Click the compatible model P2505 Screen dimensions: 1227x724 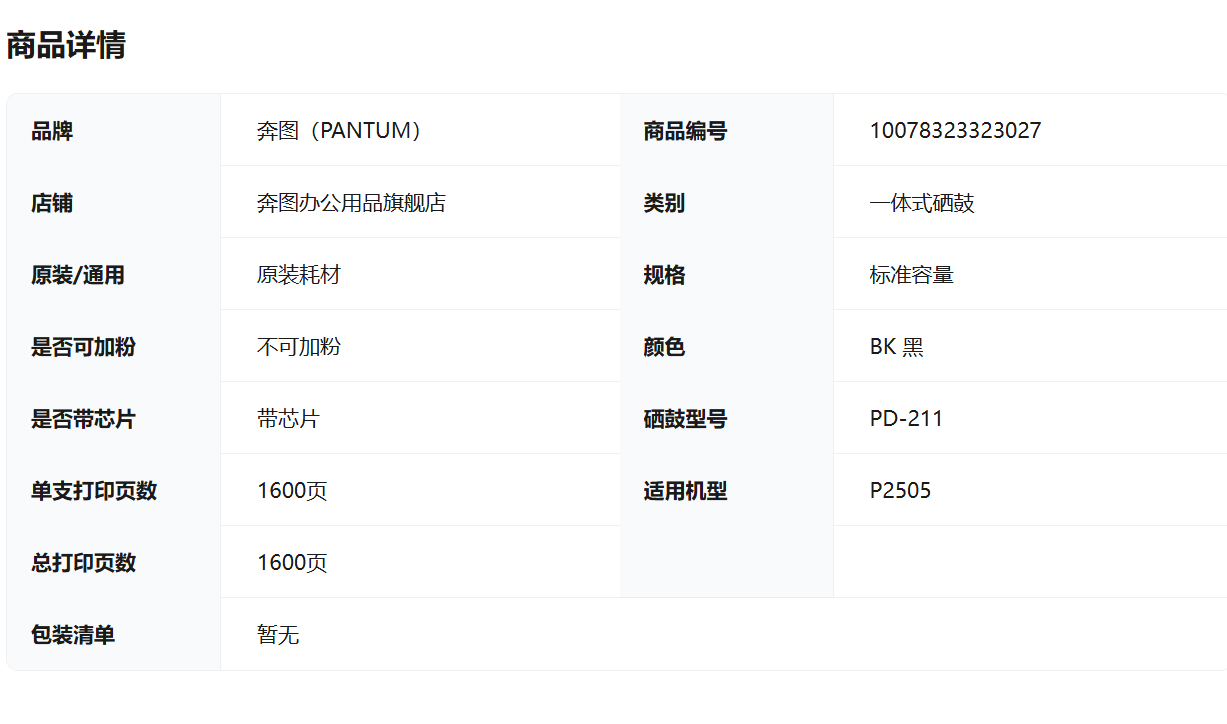(900, 491)
